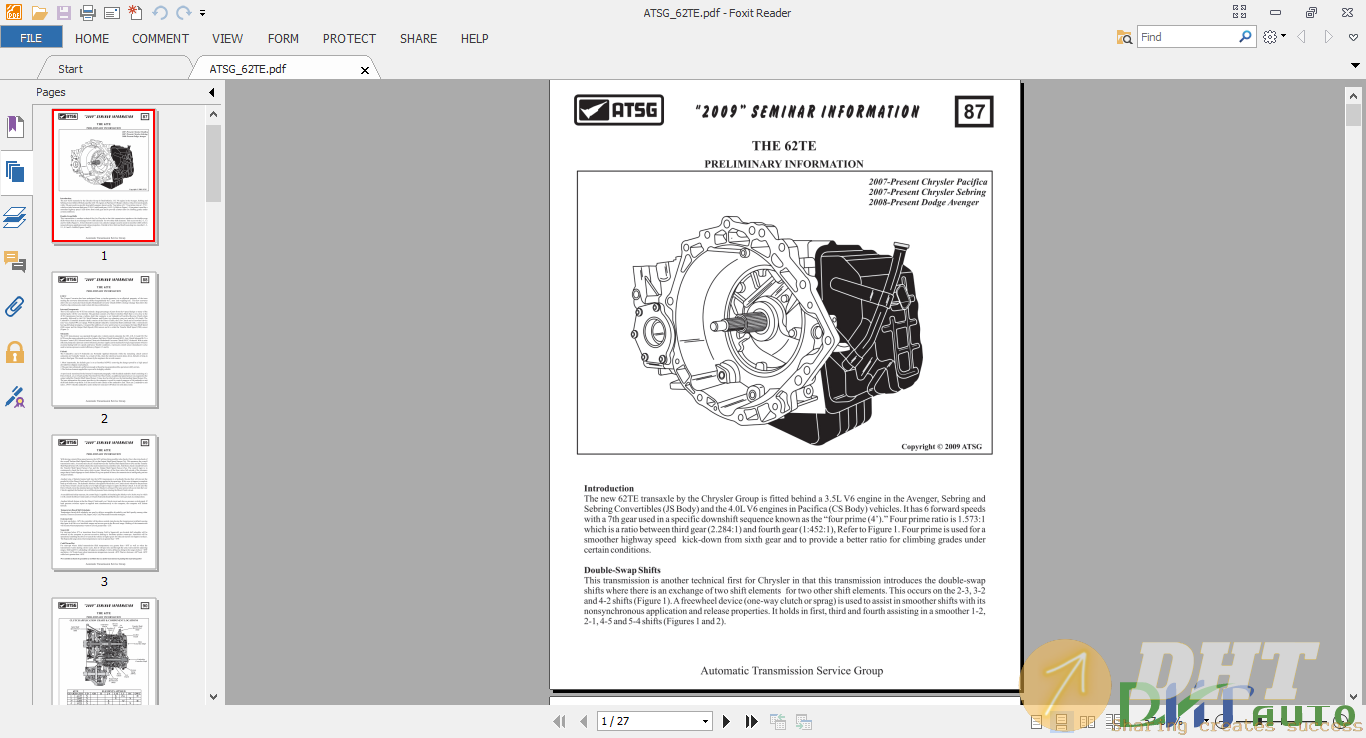
Task: Click the document scrollbar down arrow
Action: (x=1354, y=699)
